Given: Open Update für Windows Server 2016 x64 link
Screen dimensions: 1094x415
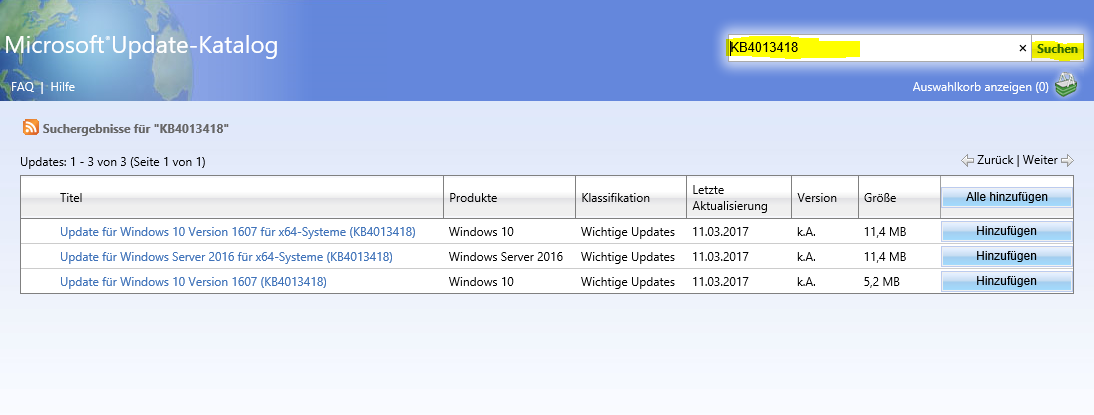Looking at the screenshot, I should point(226,257).
